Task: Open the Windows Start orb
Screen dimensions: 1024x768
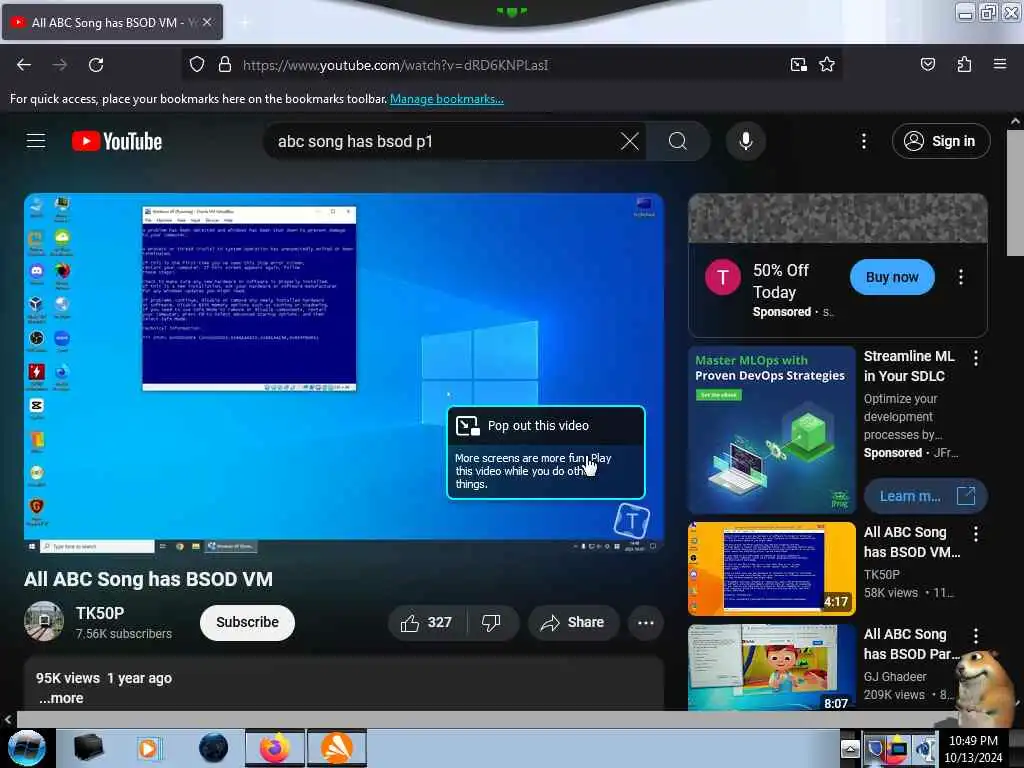Action: pyautogui.click(x=27, y=748)
